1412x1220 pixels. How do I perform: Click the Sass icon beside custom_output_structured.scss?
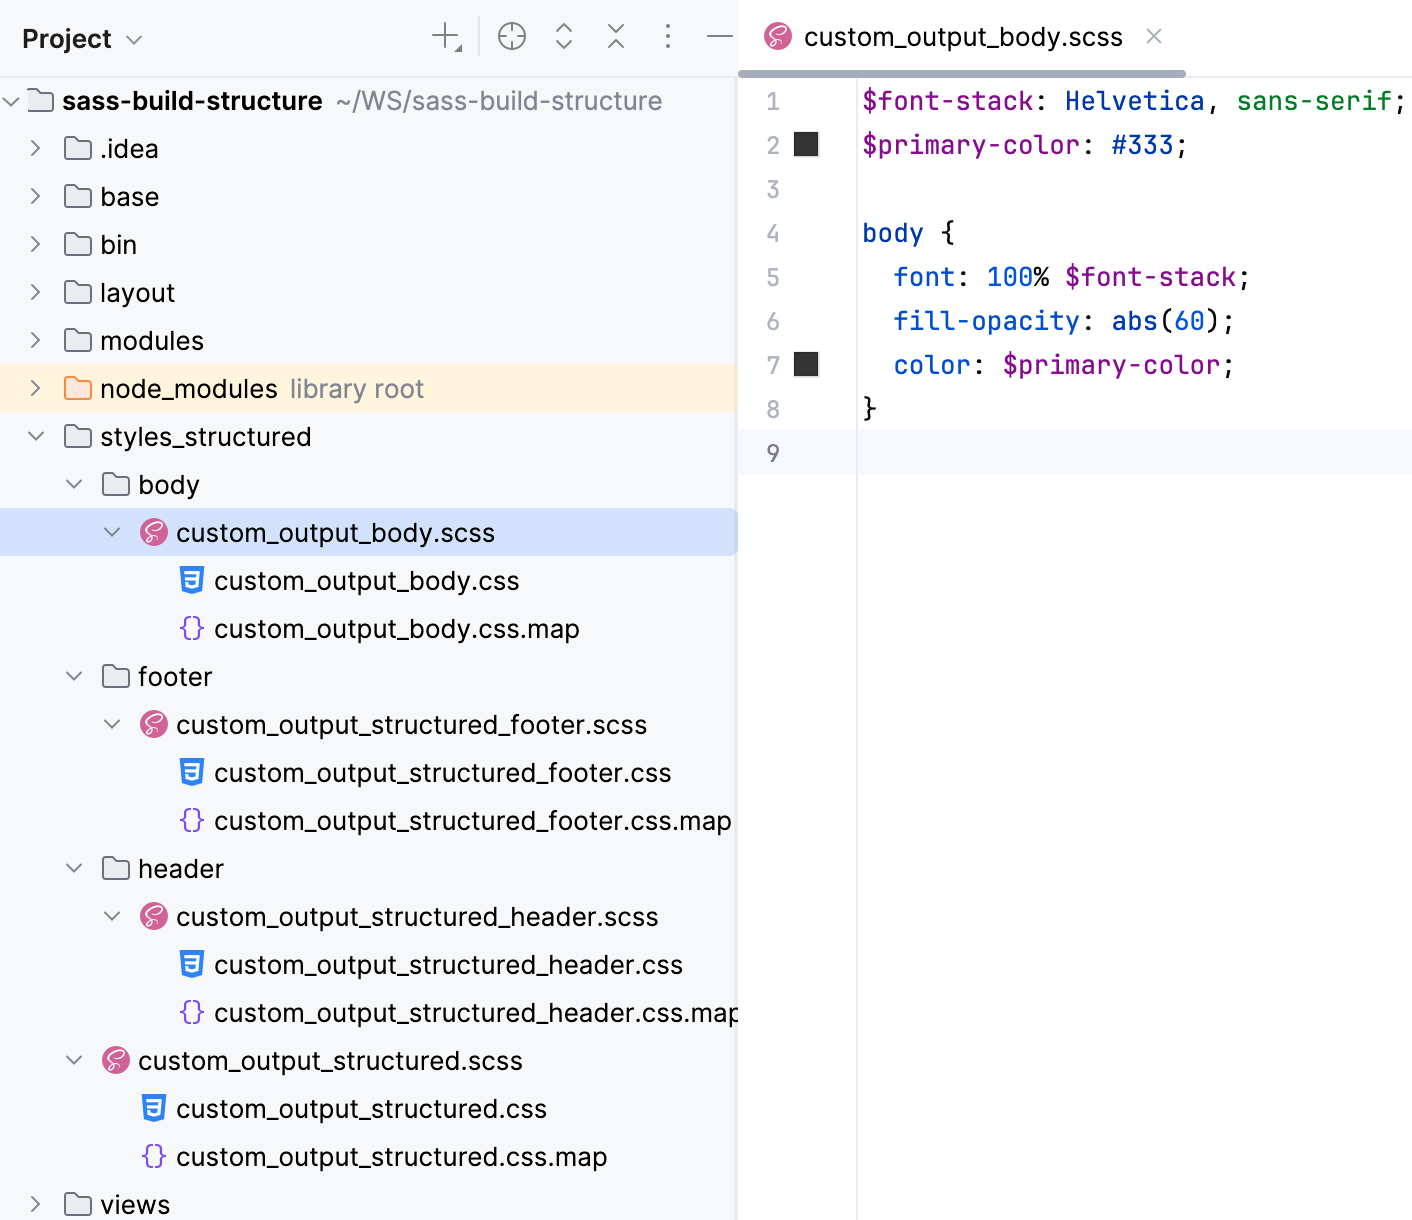coord(116,1060)
